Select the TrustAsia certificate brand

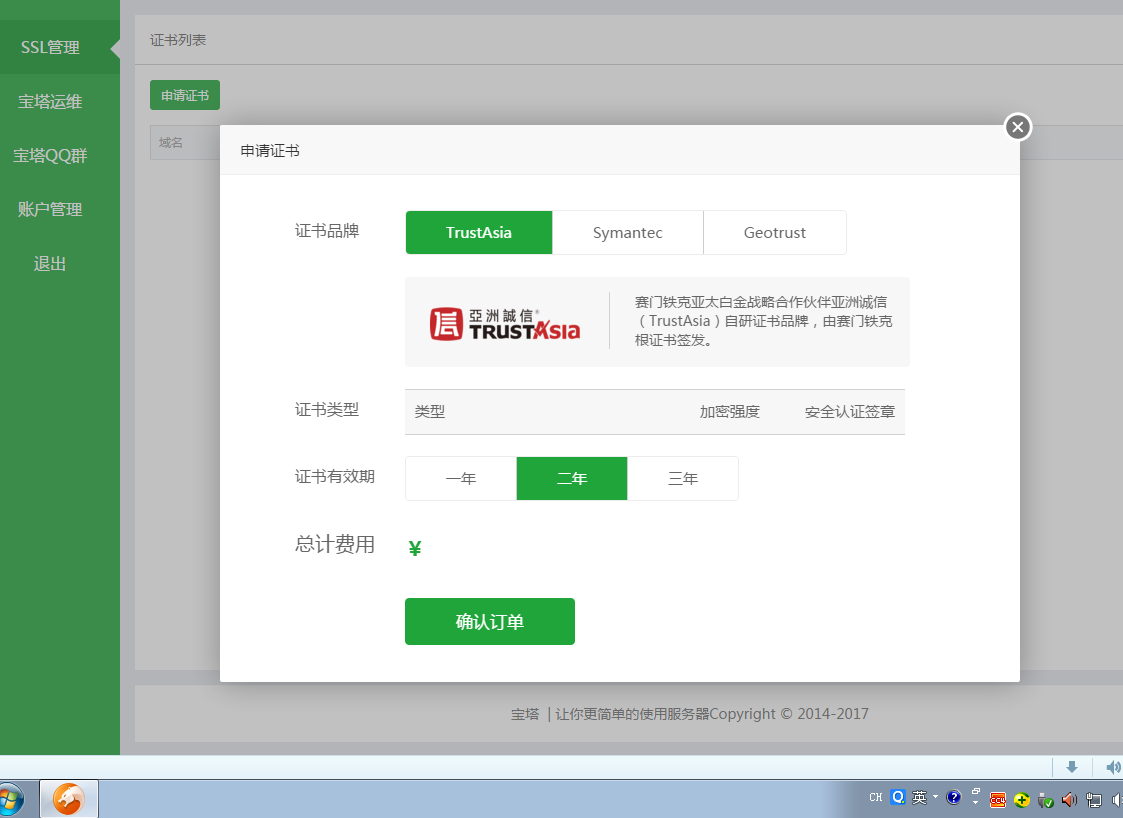coord(478,232)
